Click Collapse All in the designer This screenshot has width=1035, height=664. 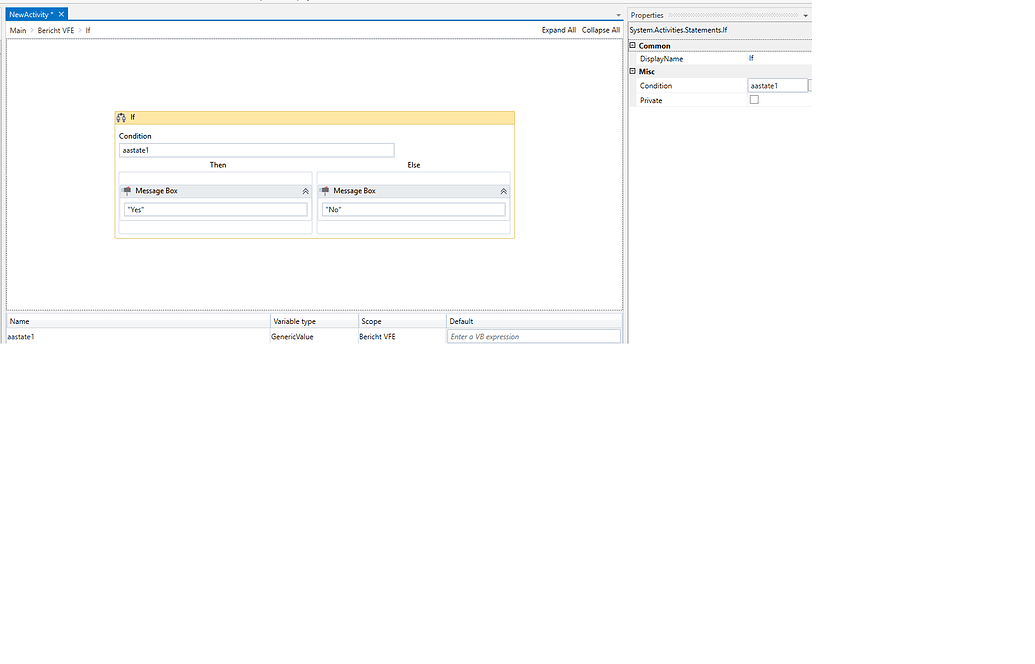click(600, 30)
